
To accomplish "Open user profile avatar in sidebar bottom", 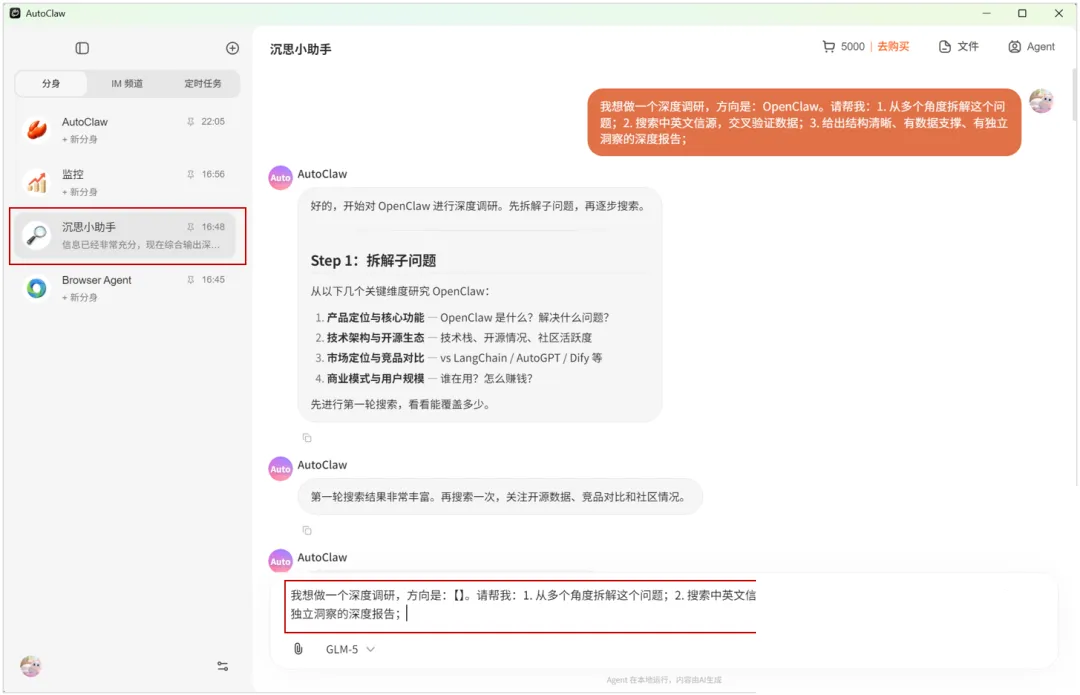I will [31, 666].
